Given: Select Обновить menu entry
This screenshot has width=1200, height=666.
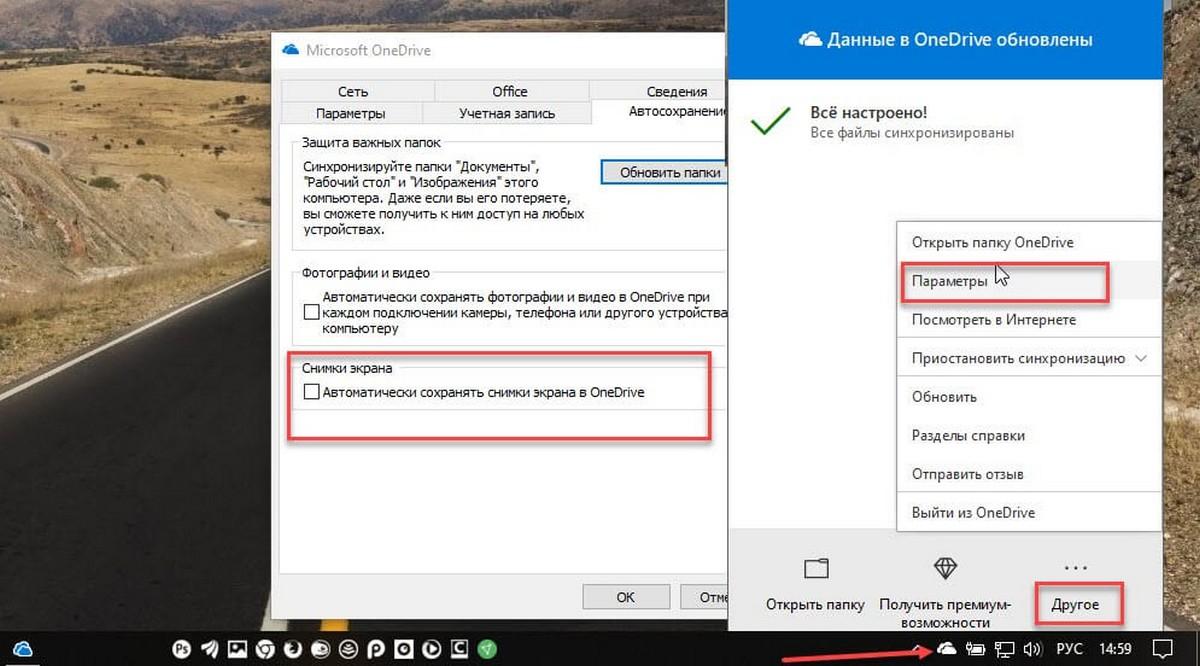Looking at the screenshot, I should click(1029, 396).
